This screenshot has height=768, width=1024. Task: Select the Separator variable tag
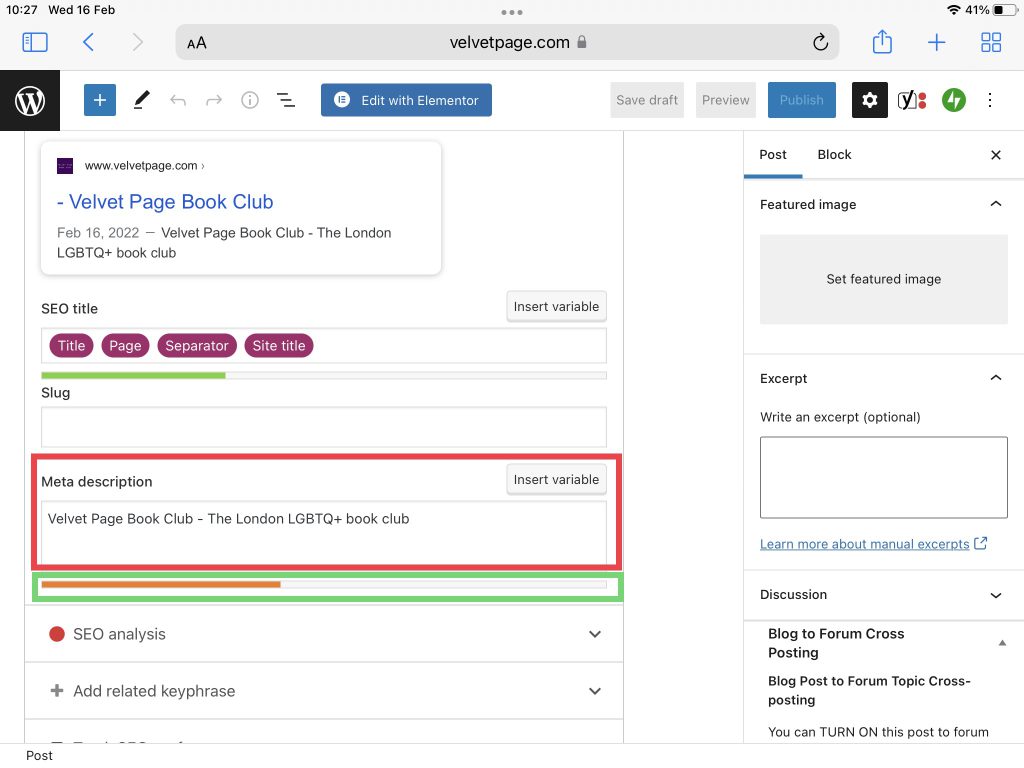click(x=197, y=345)
